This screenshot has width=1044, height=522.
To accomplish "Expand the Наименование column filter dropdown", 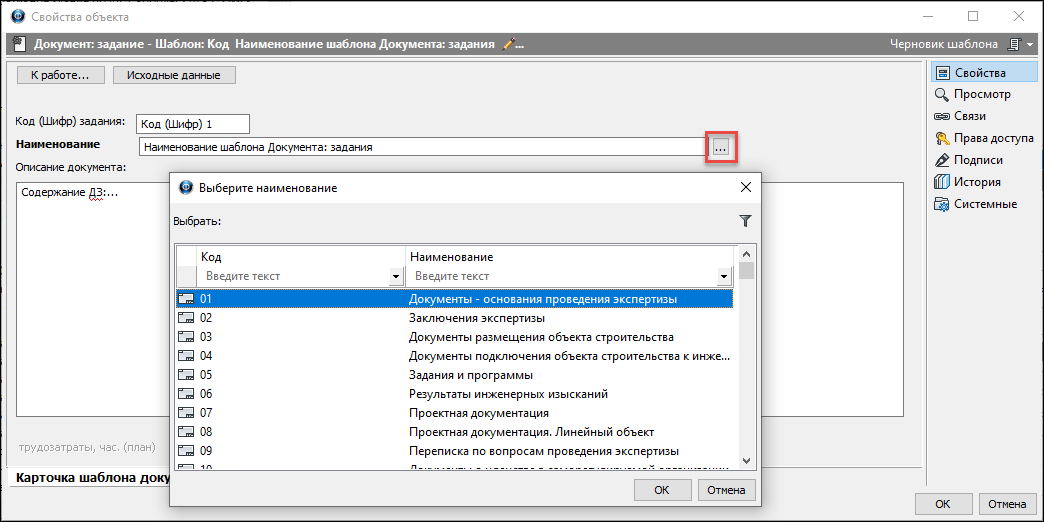I will (723, 277).
